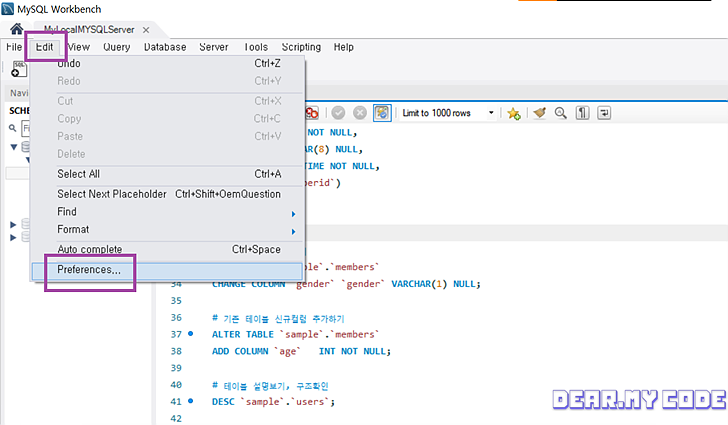Click the commit checkmark toolbar icon
Image resolution: width=728 pixels, height=425 pixels.
tap(338, 113)
